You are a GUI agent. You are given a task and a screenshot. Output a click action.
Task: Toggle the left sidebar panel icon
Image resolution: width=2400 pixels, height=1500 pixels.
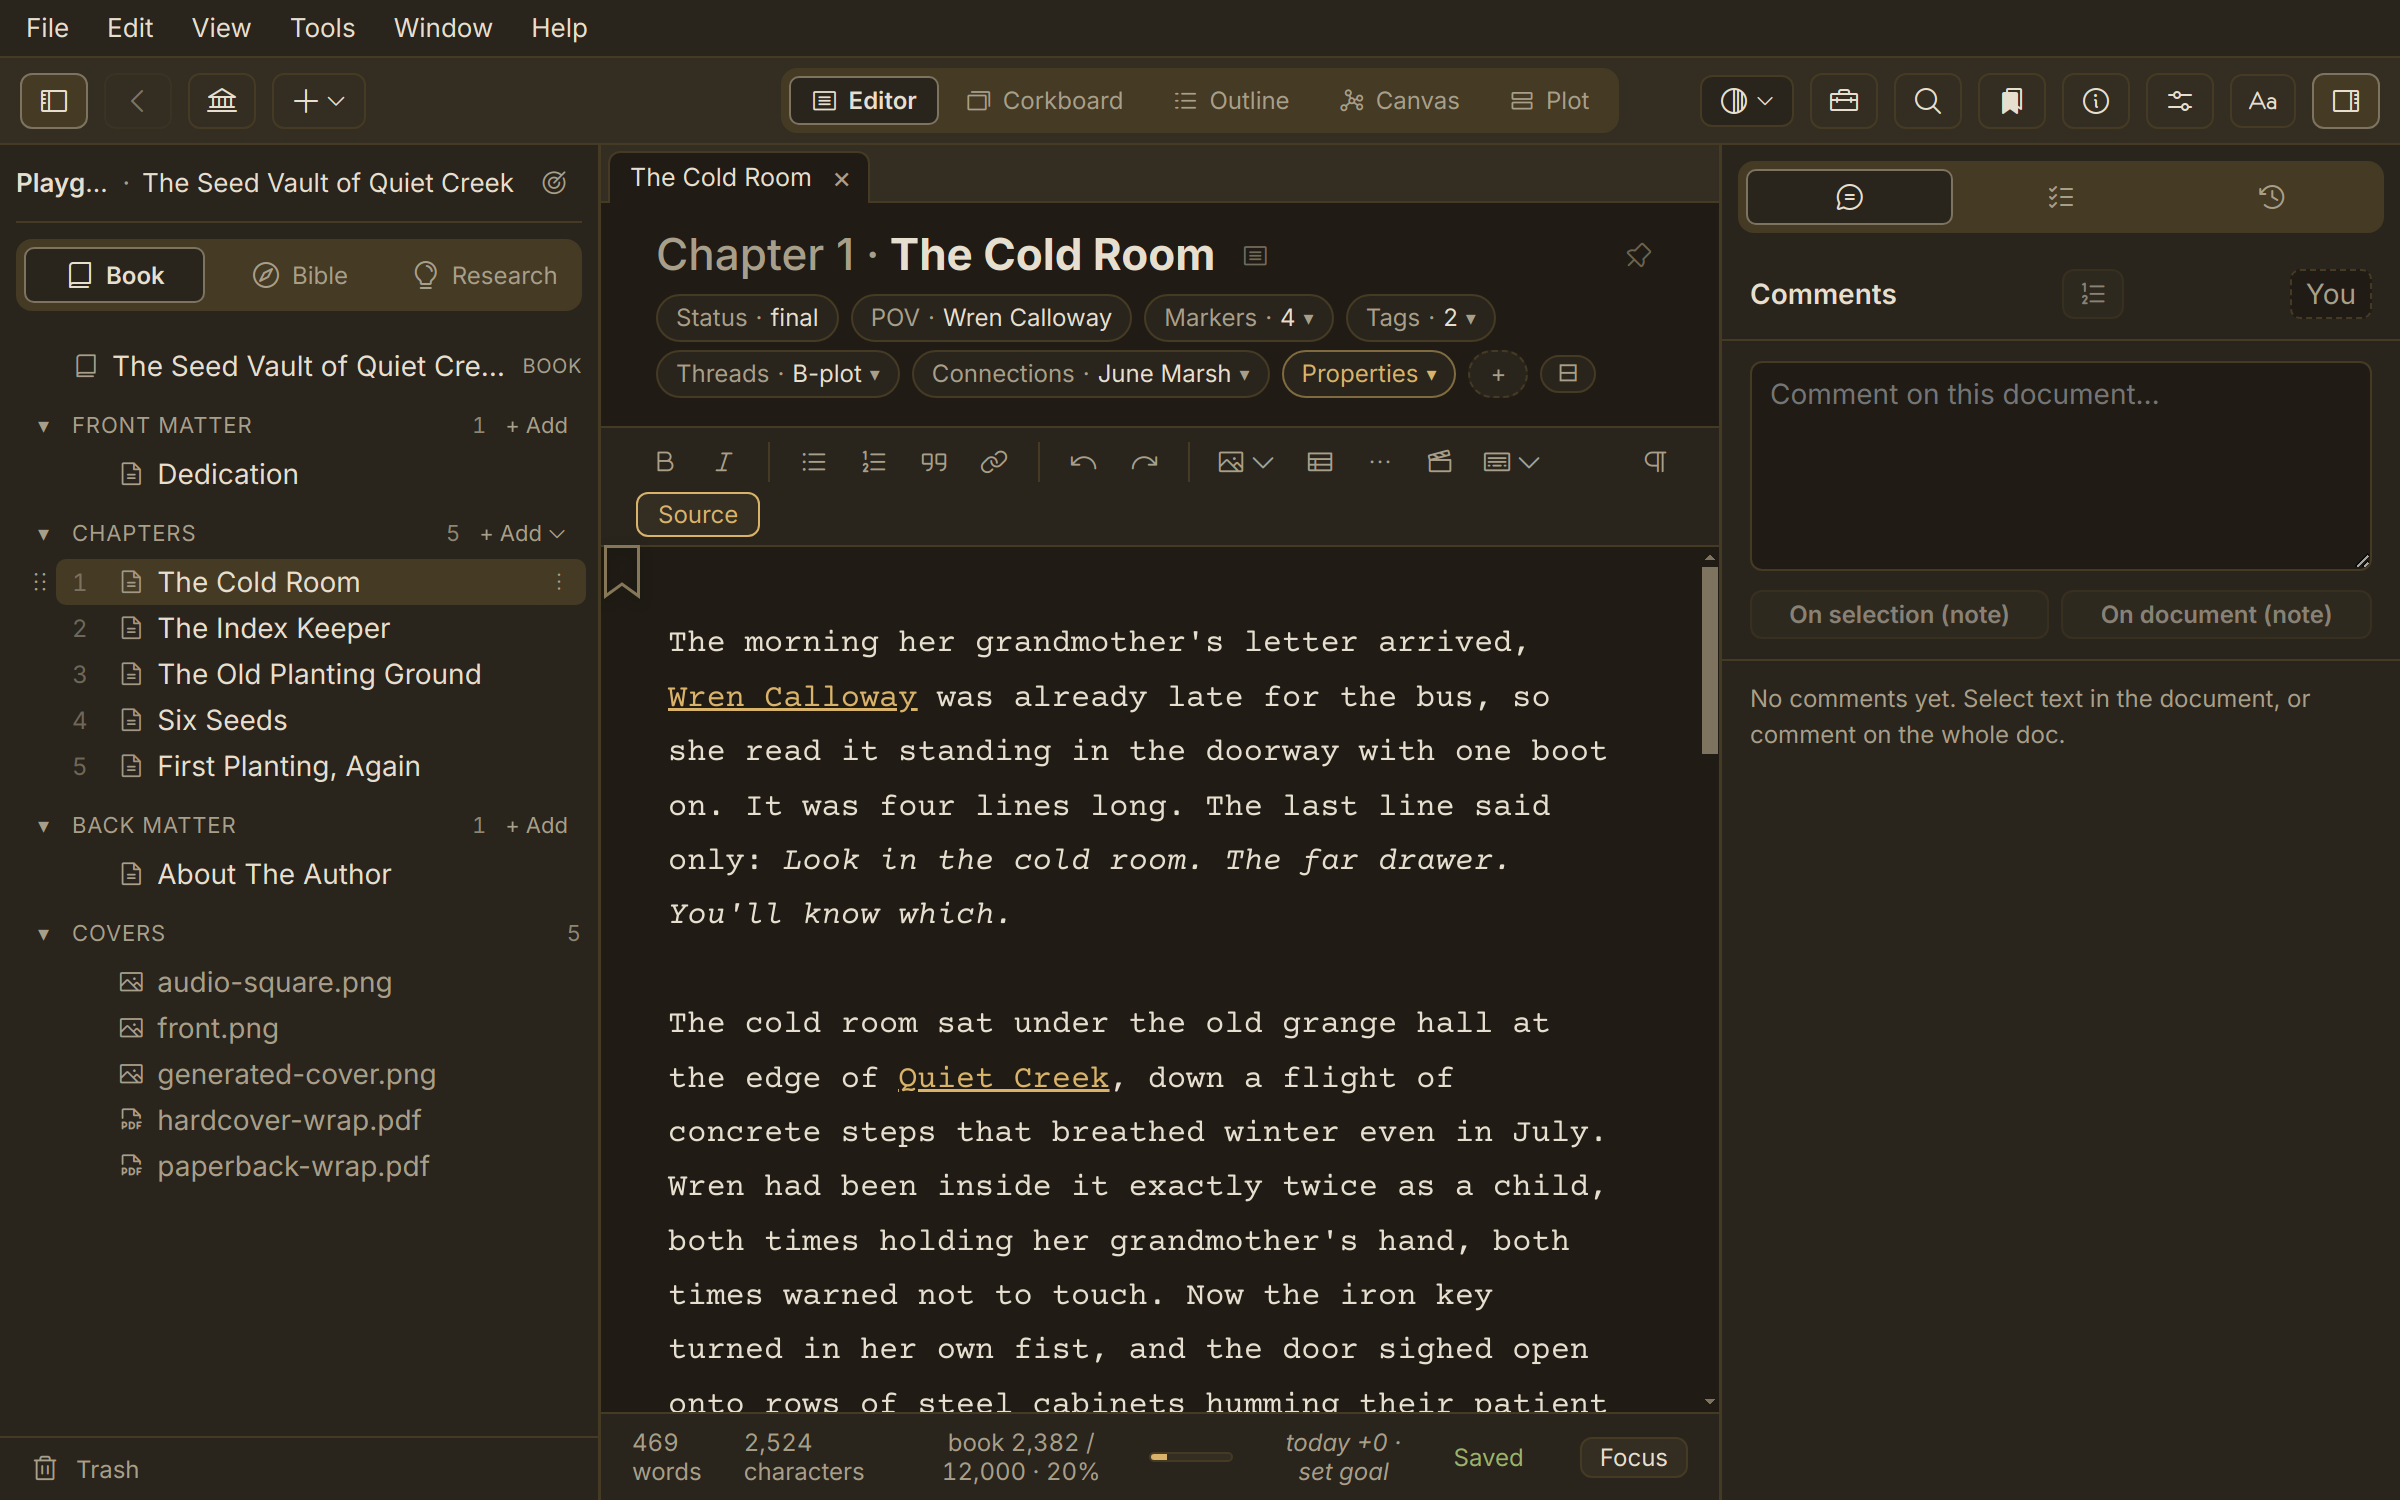click(x=54, y=101)
